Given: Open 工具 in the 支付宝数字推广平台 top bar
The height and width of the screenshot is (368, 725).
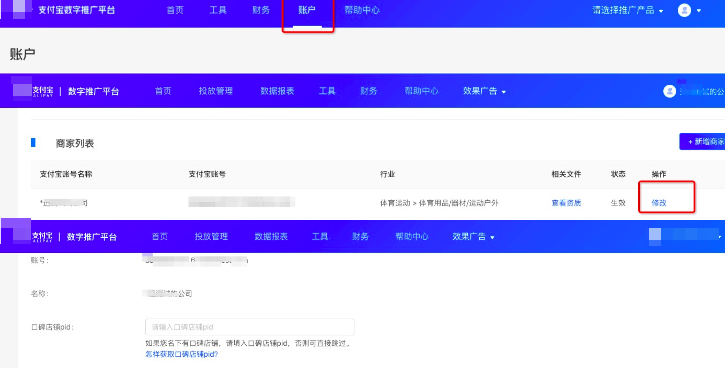Looking at the screenshot, I should pos(218,10).
